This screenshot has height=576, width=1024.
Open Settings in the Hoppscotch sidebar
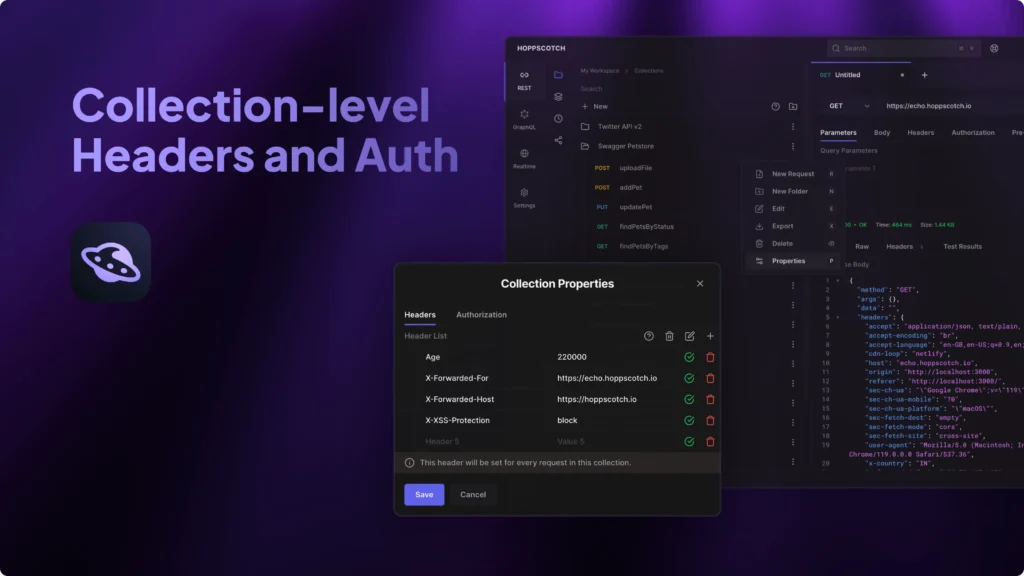coord(524,198)
